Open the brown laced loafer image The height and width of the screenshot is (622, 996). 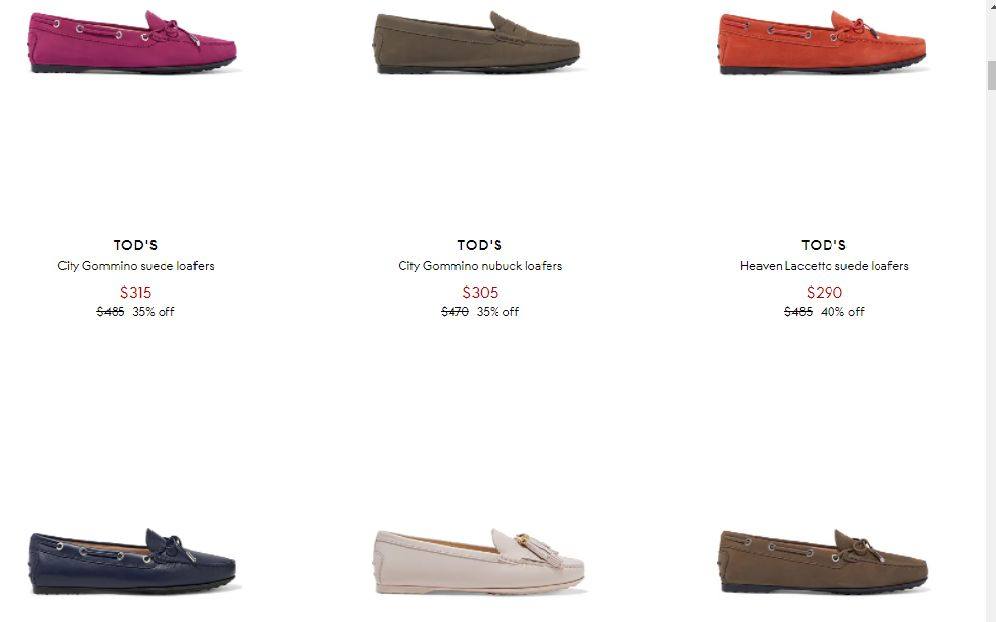(x=824, y=562)
